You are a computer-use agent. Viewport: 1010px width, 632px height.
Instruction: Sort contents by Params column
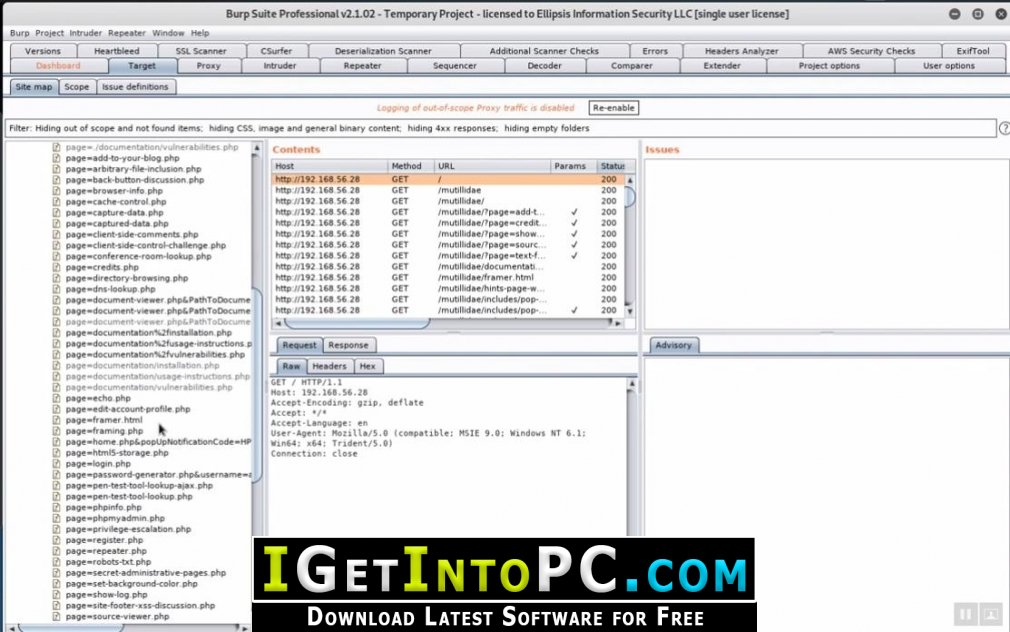tap(574, 166)
